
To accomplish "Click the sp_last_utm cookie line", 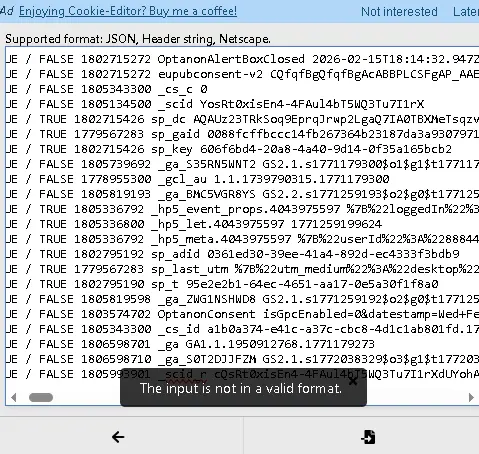I will 242,269.
